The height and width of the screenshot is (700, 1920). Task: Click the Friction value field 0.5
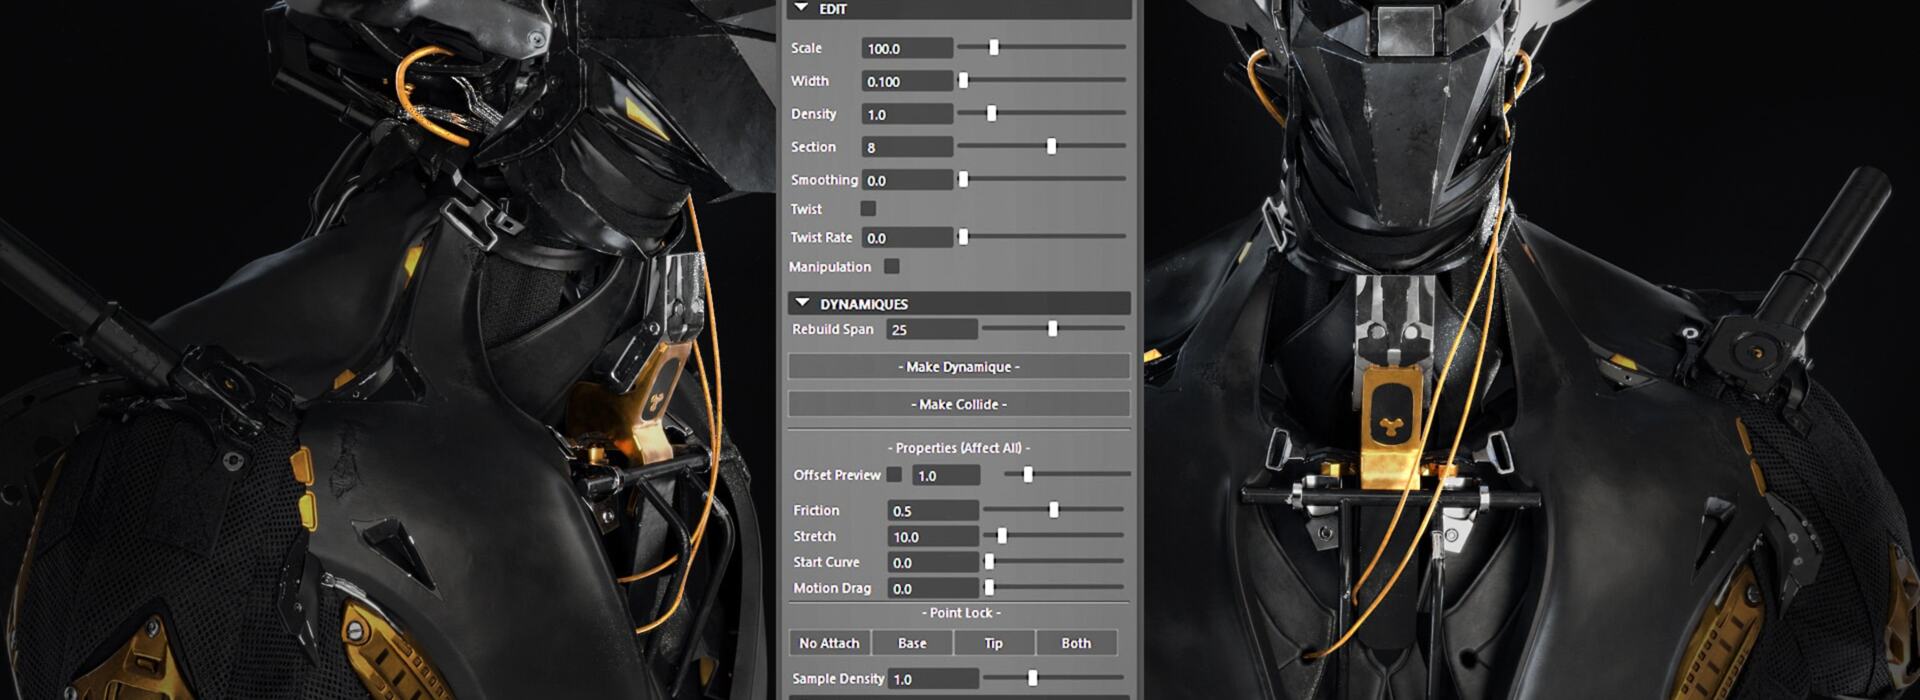point(933,510)
